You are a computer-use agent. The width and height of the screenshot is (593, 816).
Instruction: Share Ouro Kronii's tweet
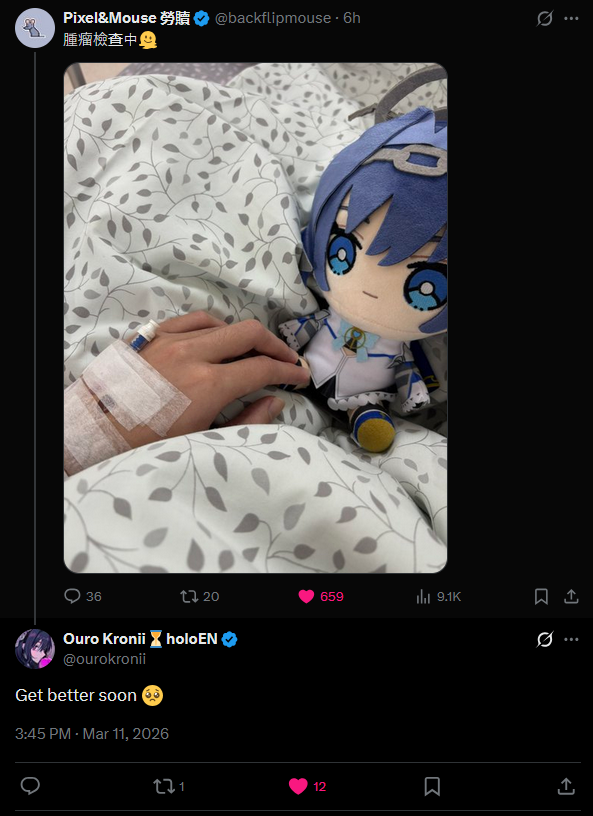coord(566,786)
